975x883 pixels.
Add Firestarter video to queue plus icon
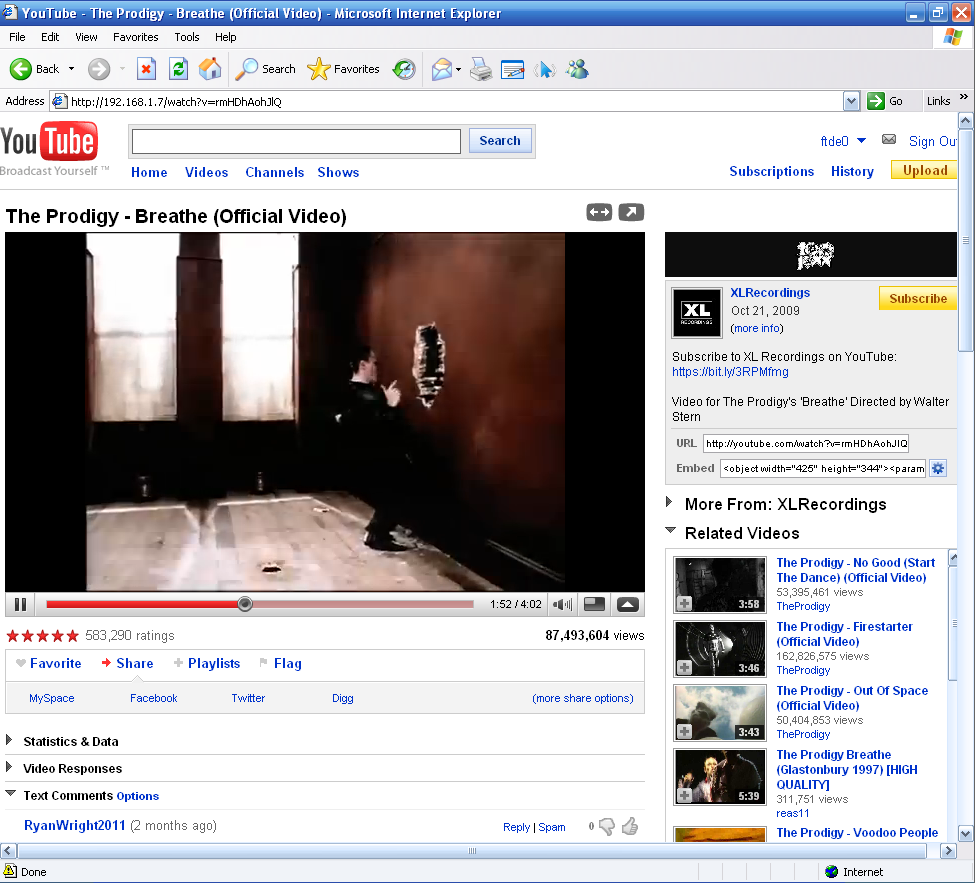coord(684,667)
